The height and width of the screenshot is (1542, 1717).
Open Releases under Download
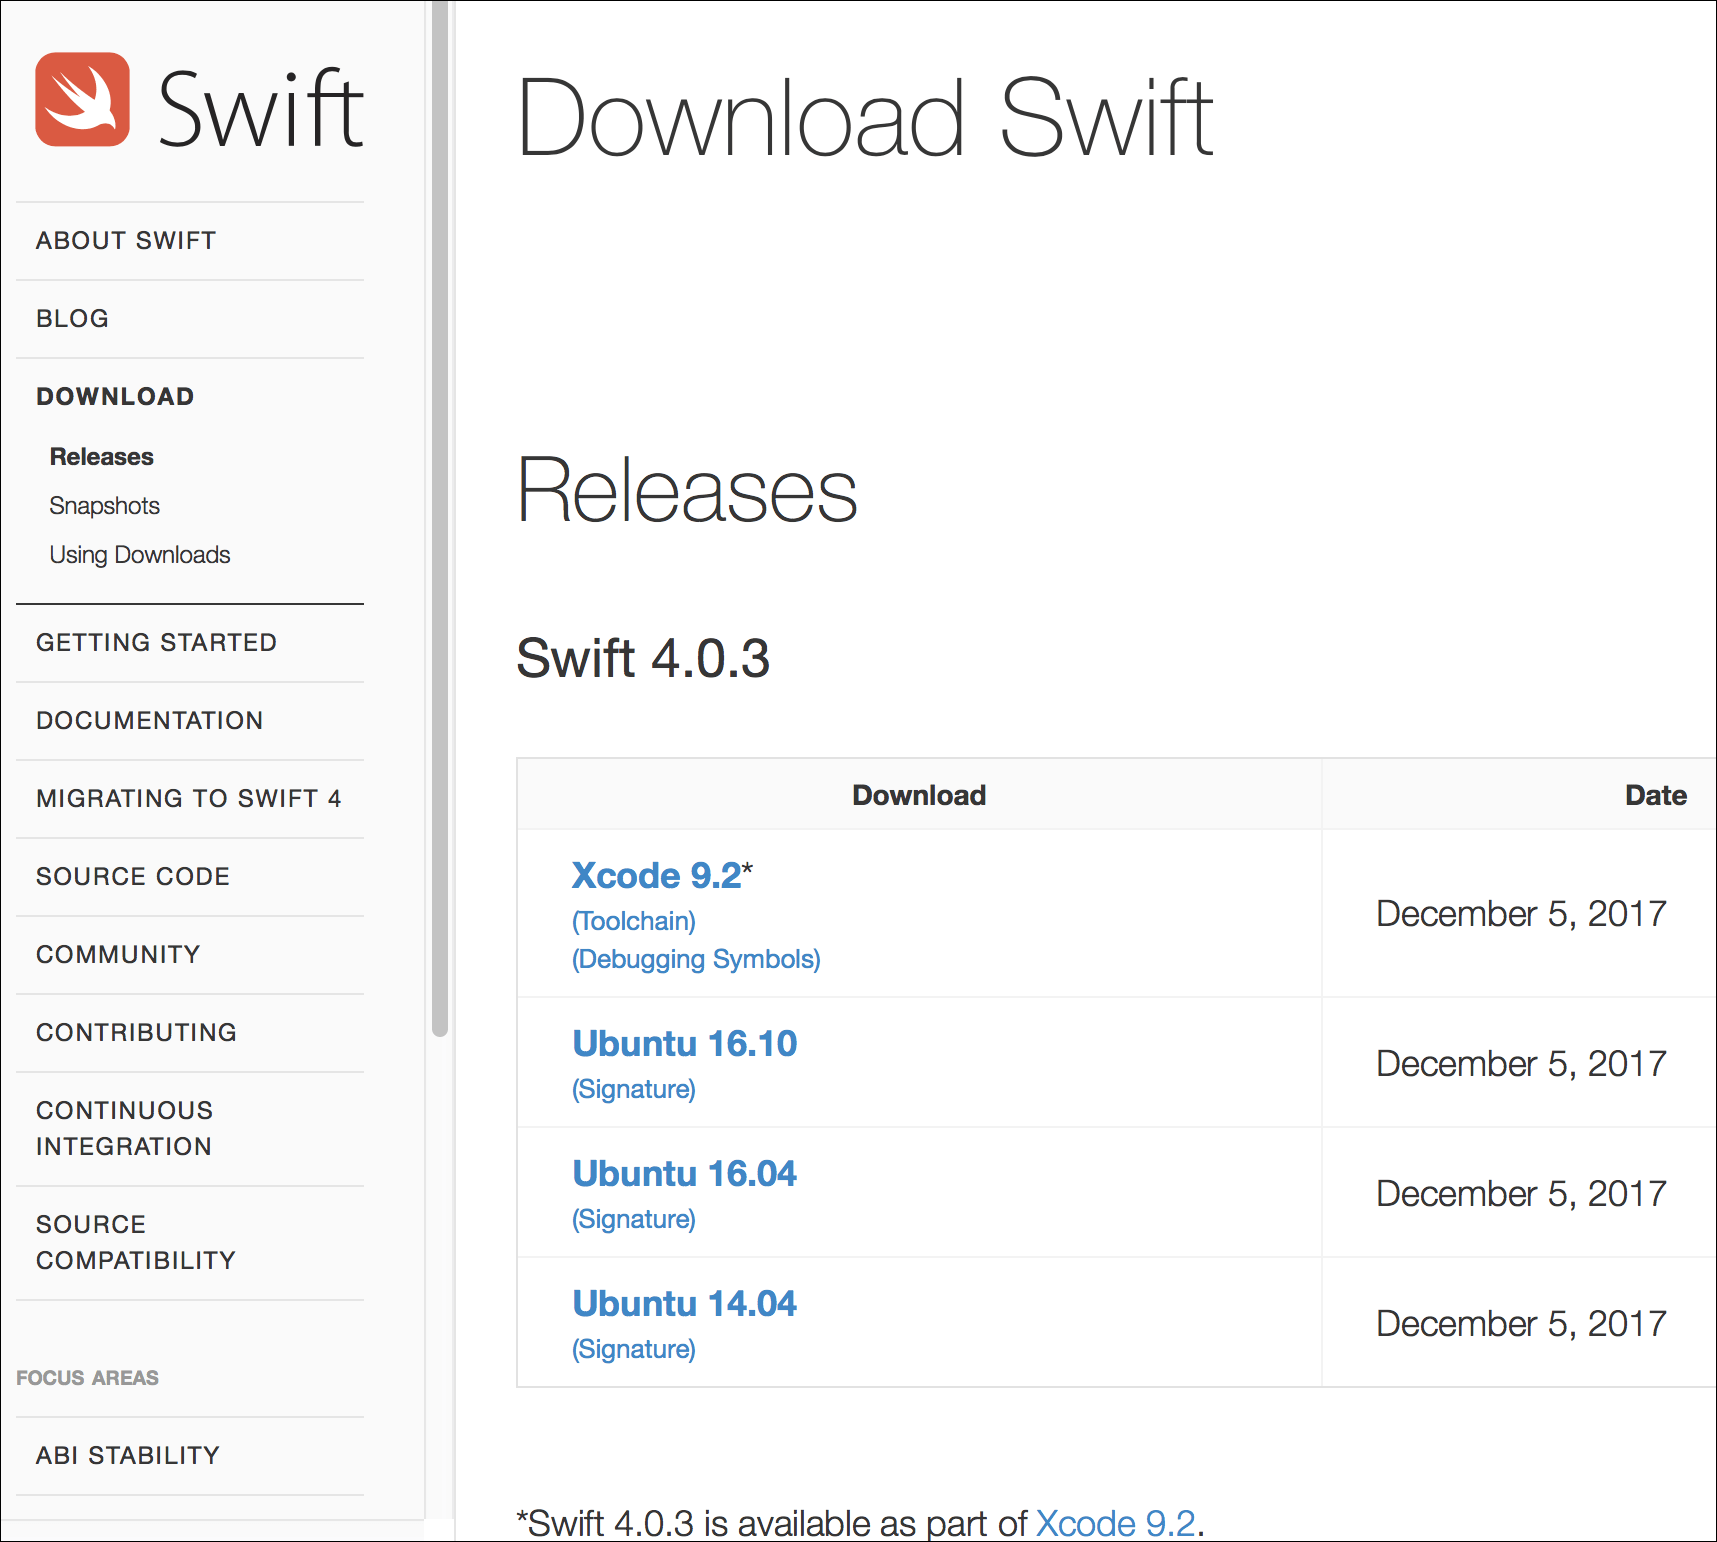click(x=101, y=457)
